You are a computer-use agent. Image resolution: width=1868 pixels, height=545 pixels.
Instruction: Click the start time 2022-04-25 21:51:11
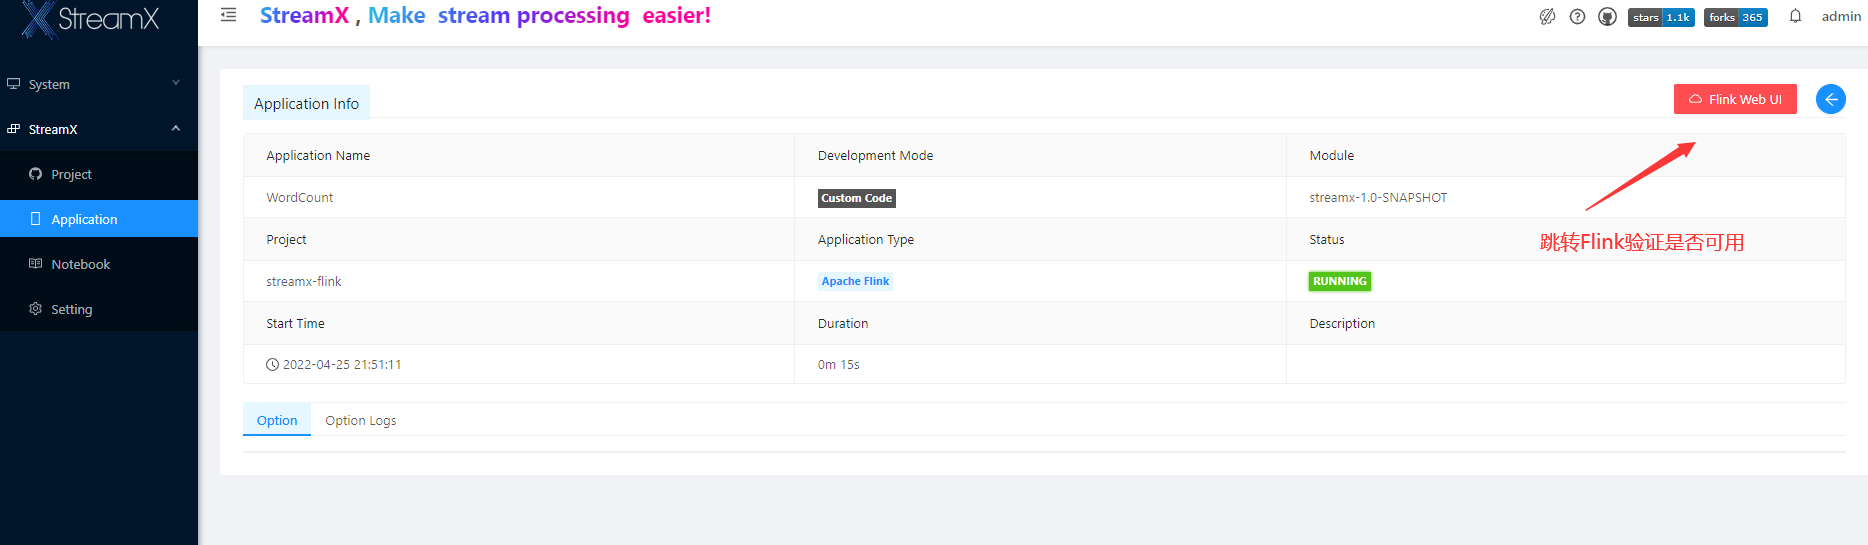342,364
